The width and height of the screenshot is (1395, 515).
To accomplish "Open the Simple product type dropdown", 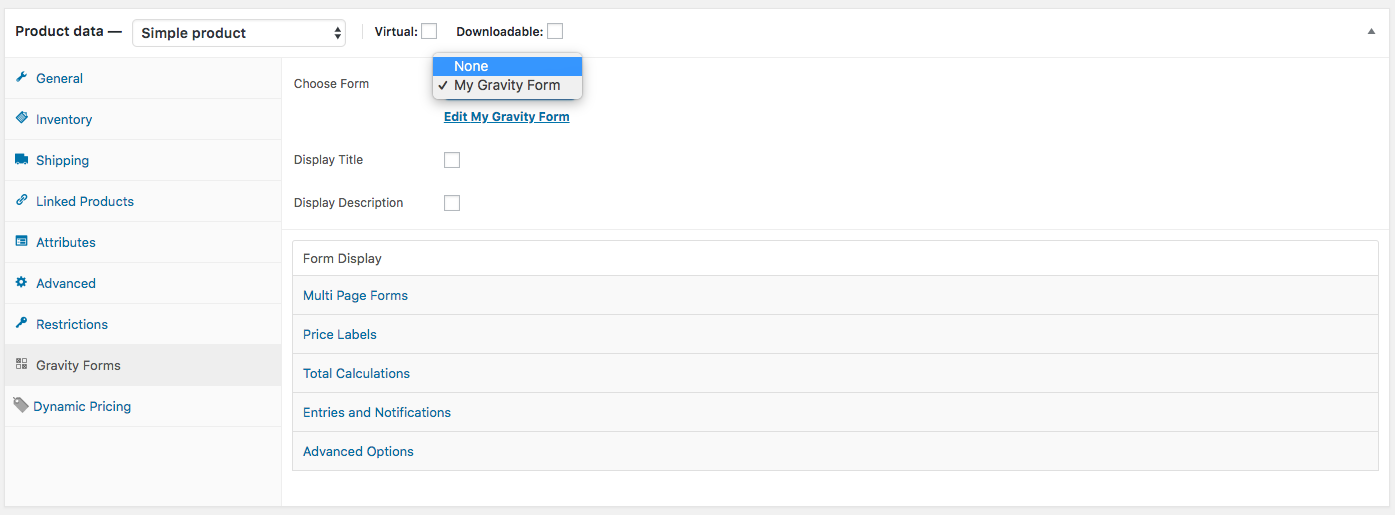I will coord(239,33).
